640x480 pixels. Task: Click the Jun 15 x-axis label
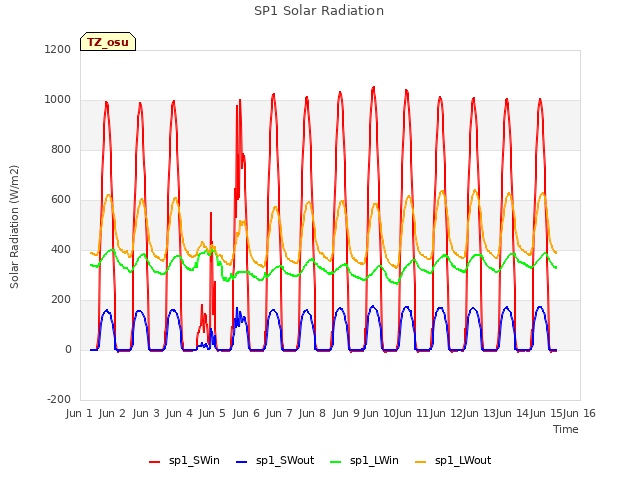pyautogui.click(x=546, y=413)
